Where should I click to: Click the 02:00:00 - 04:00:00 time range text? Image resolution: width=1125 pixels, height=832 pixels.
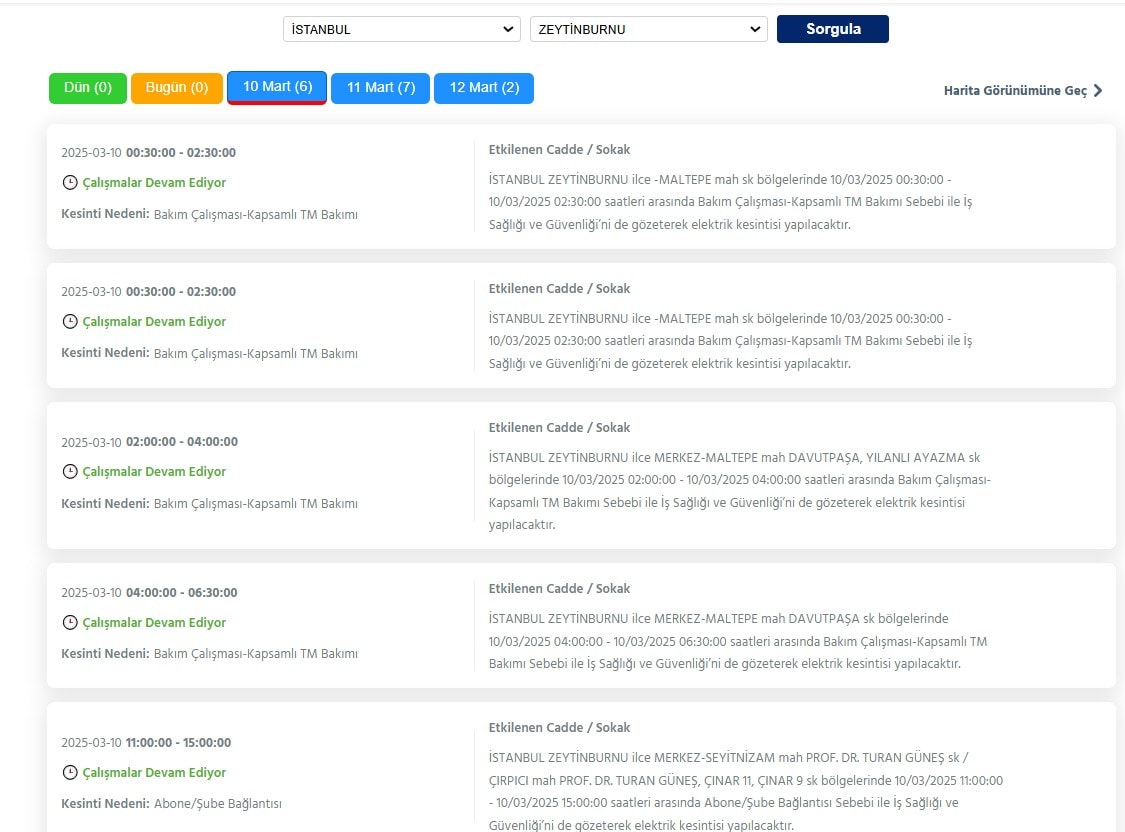tap(182, 442)
